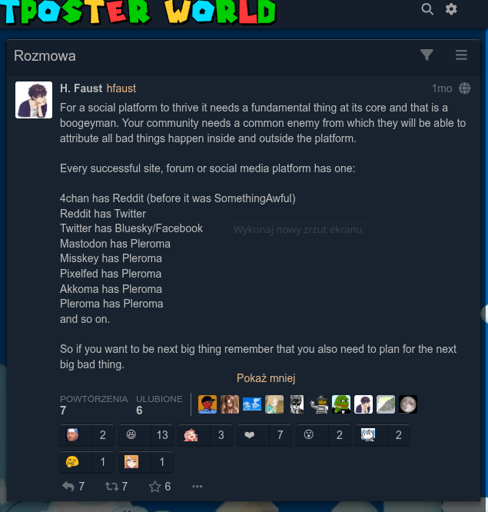The image size is (488, 512).
Task: Click the Pepe frog avatar
Action: click(x=341, y=404)
